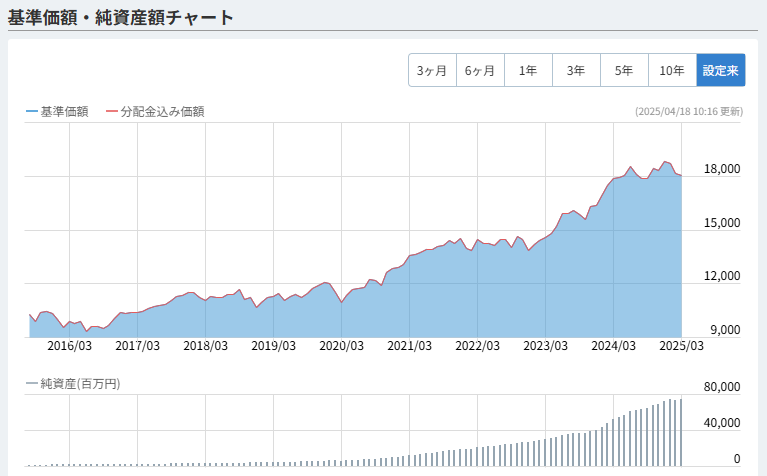Click the 2025/03 x-axis label
Viewport: 767px width, 476px height.
click(x=681, y=346)
